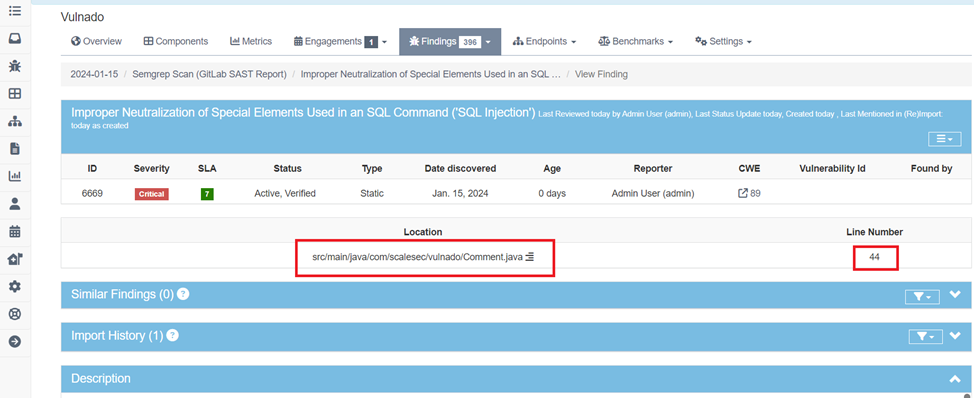Open the Metrics tab
The image size is (974, 398).
coord(251,41)
